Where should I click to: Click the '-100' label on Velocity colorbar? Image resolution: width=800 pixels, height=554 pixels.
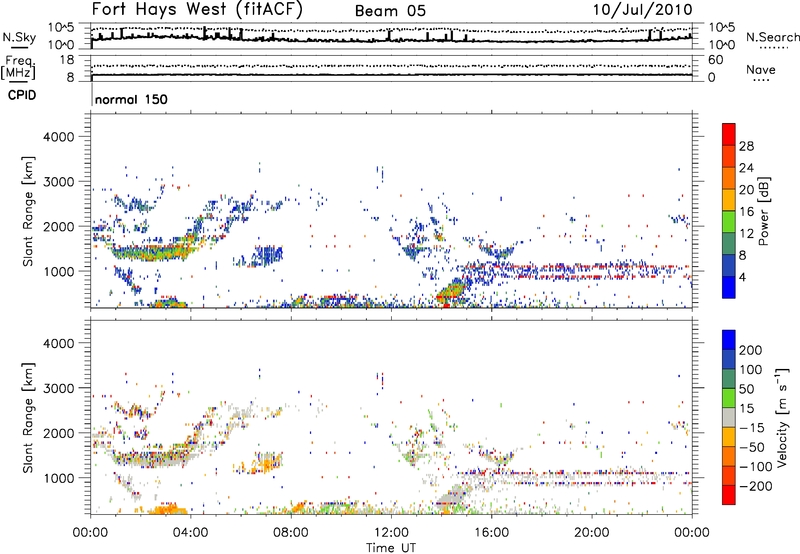(x=755, y=467)
